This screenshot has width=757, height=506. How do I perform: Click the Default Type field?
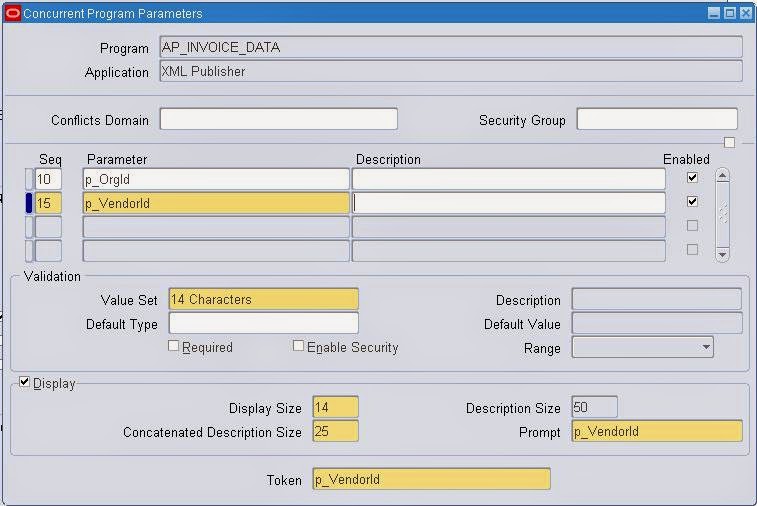264,323
